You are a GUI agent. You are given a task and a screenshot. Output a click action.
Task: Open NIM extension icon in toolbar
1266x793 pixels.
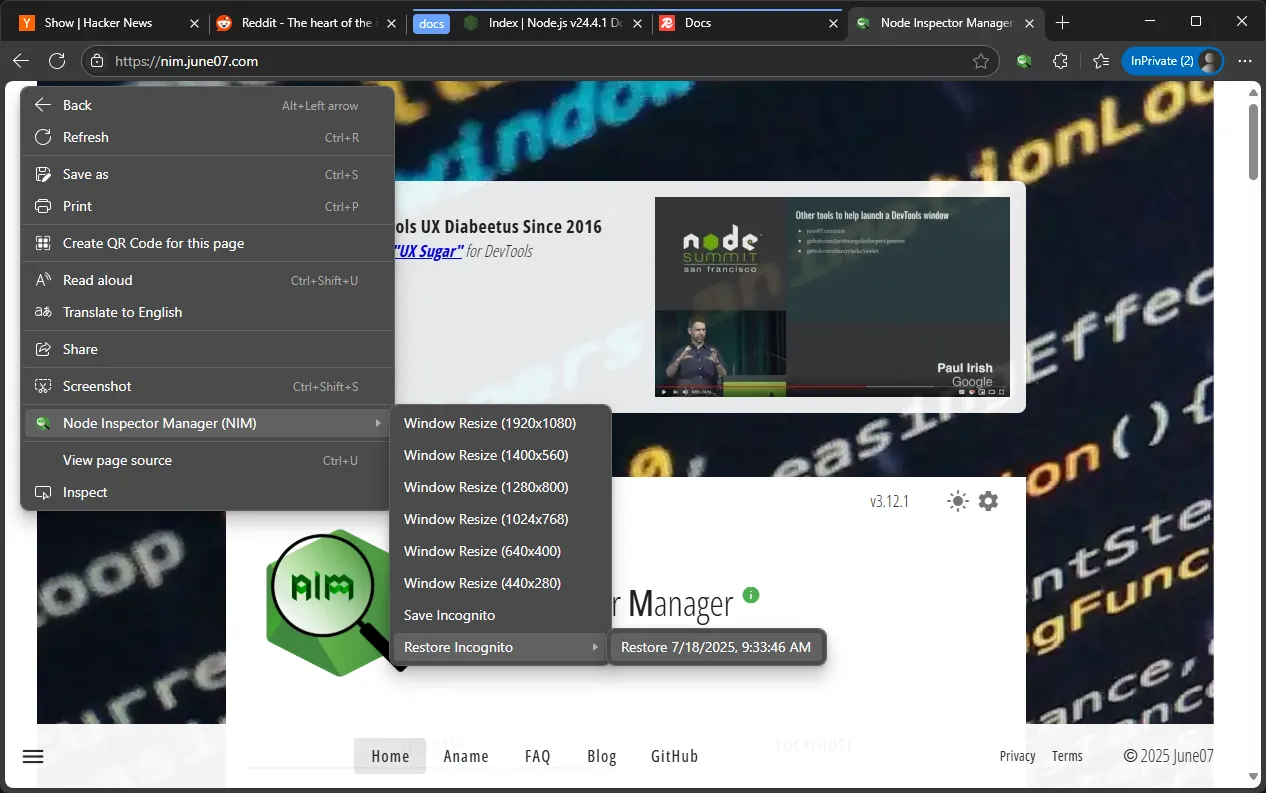(1024, 61)
